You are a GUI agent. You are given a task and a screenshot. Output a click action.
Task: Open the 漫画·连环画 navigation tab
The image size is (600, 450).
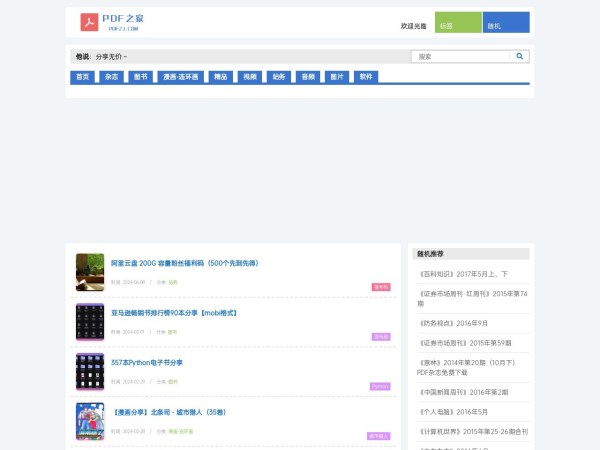point(180,77)
